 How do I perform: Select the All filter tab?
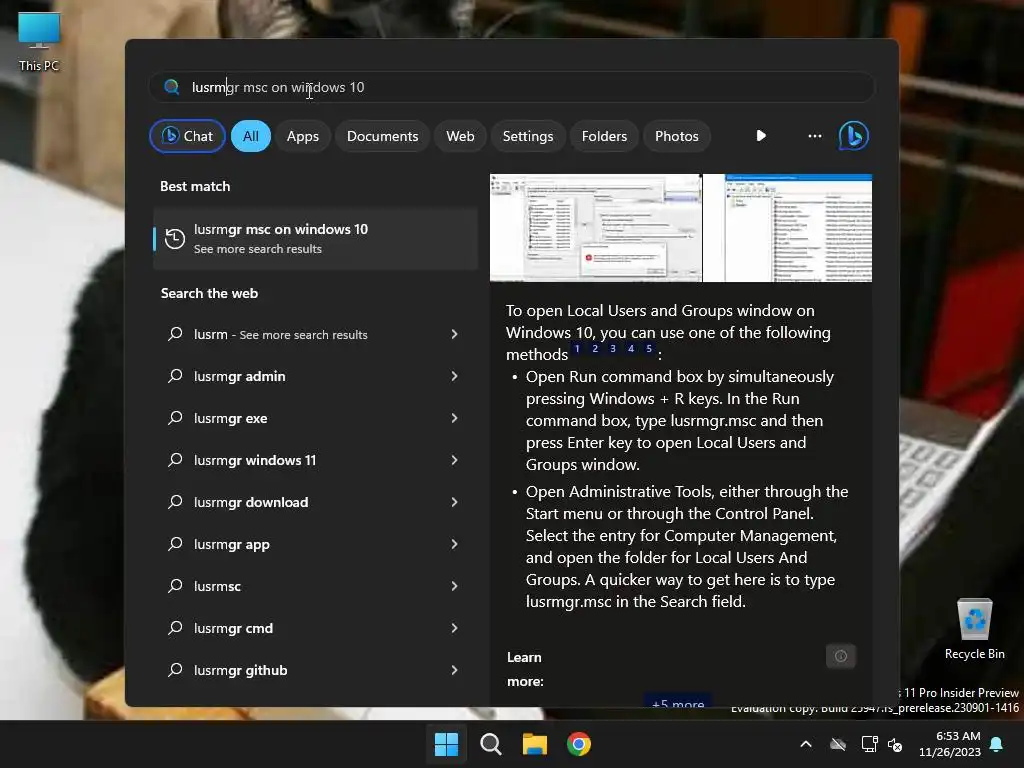[x=251, y=136]
